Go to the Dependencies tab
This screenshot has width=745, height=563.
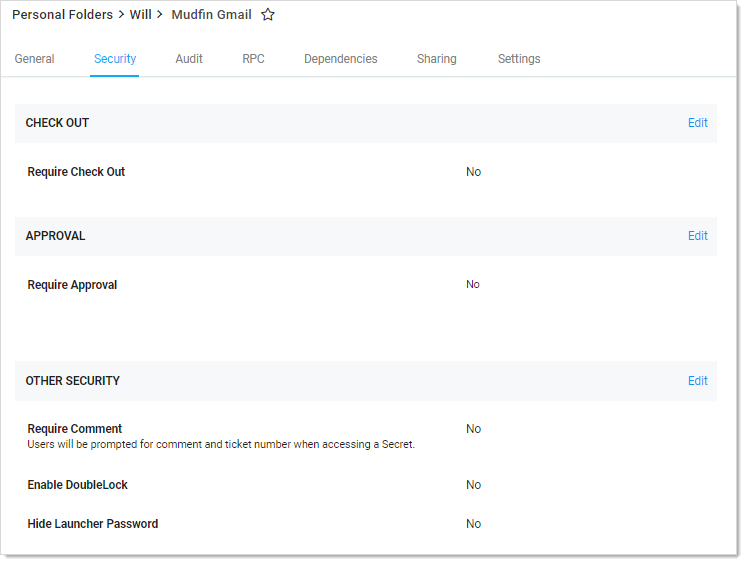click(341, 59)
